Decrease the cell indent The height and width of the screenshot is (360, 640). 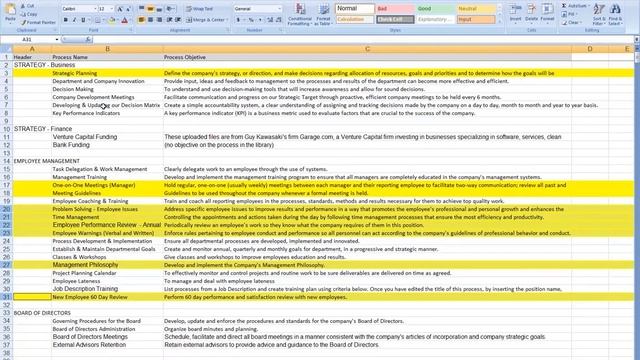pyautogui.click(x=169, y=20)
